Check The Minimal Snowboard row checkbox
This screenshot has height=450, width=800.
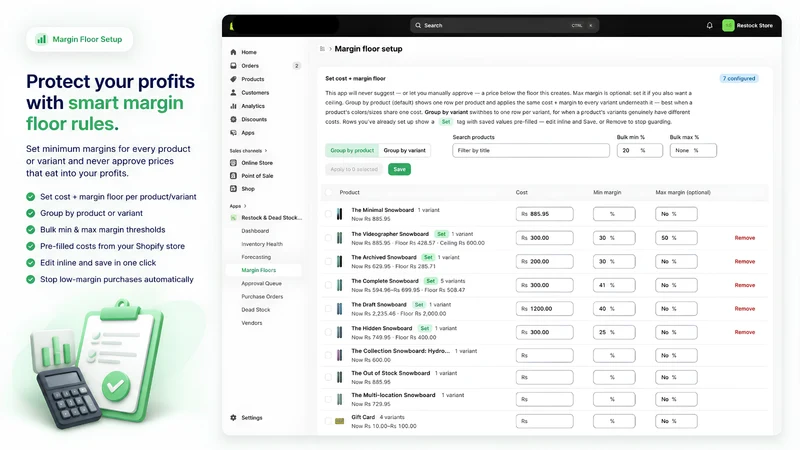[x=329, y=214]
